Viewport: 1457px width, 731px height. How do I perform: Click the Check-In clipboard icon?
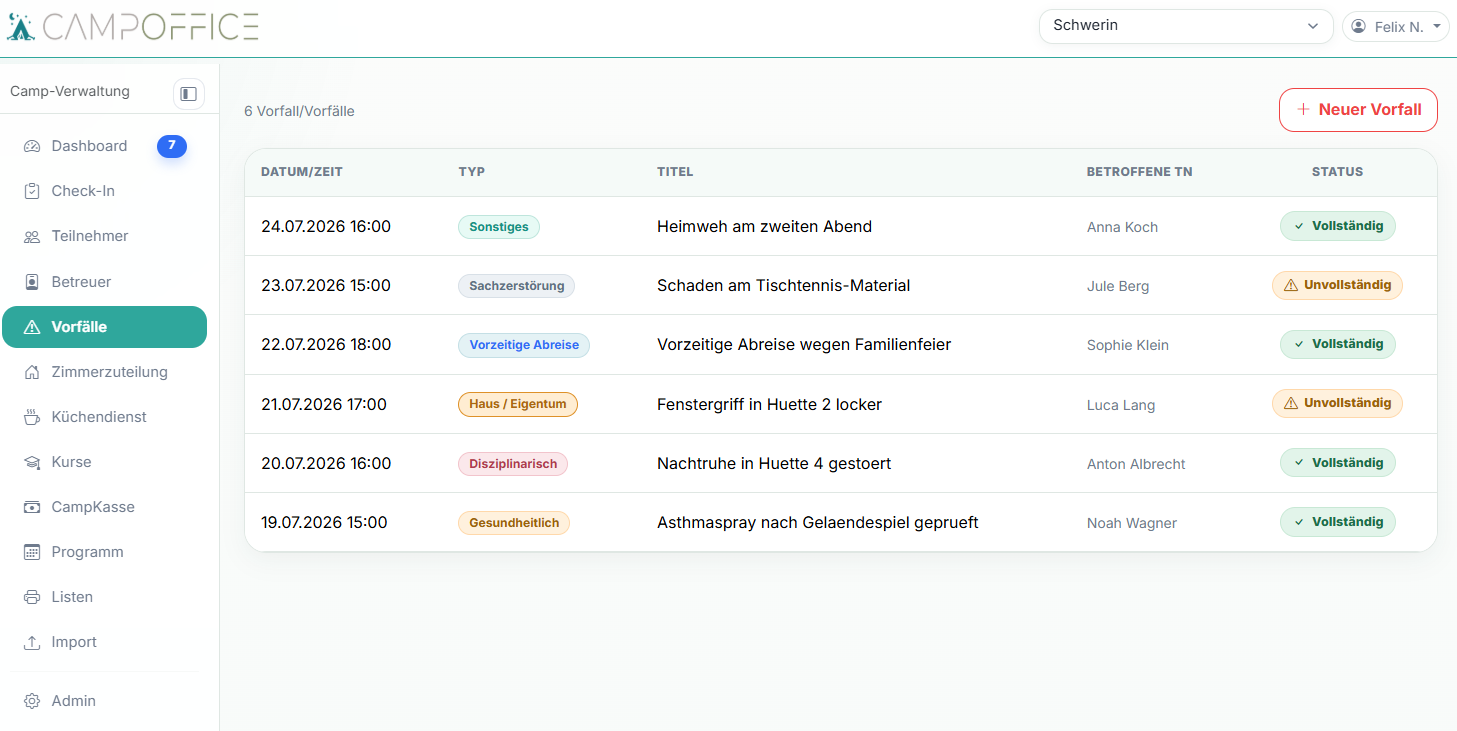32,191
